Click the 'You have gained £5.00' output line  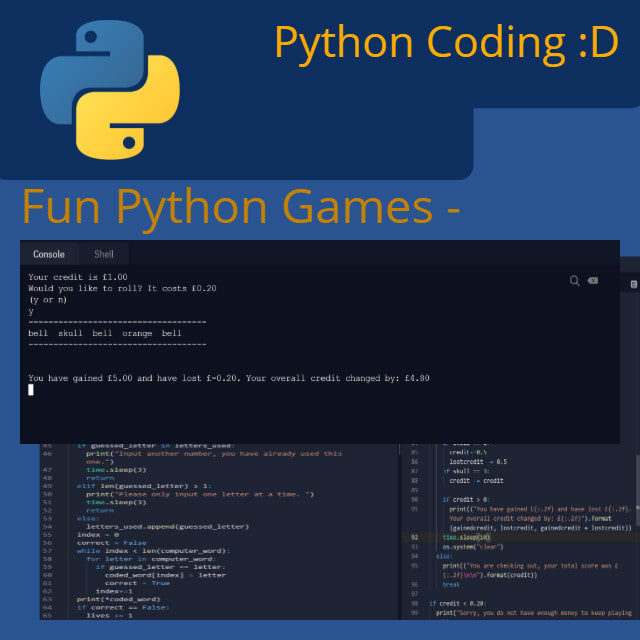(229, 378)
